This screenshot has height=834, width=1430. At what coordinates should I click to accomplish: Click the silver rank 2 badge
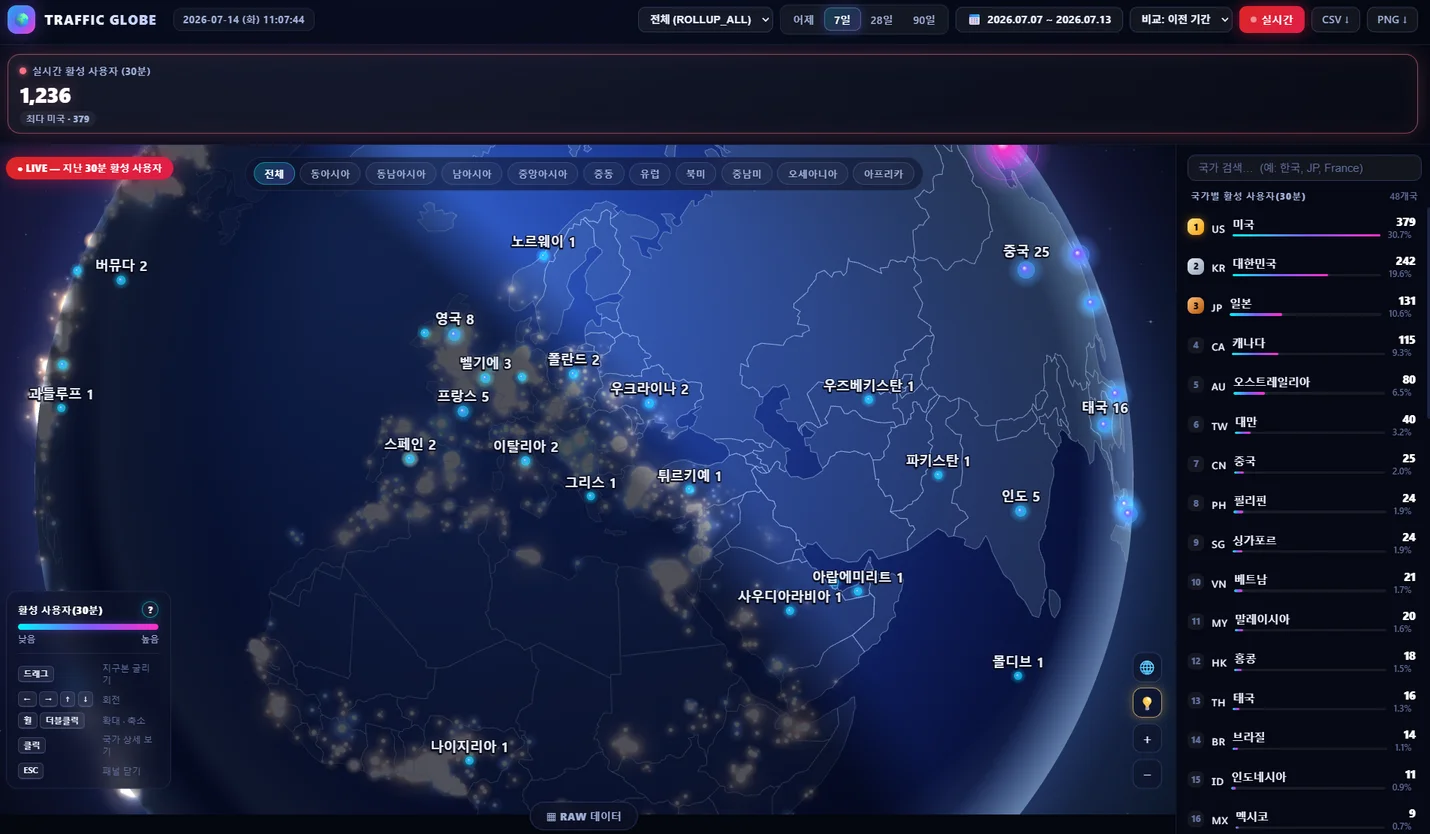coord(1195,267)
